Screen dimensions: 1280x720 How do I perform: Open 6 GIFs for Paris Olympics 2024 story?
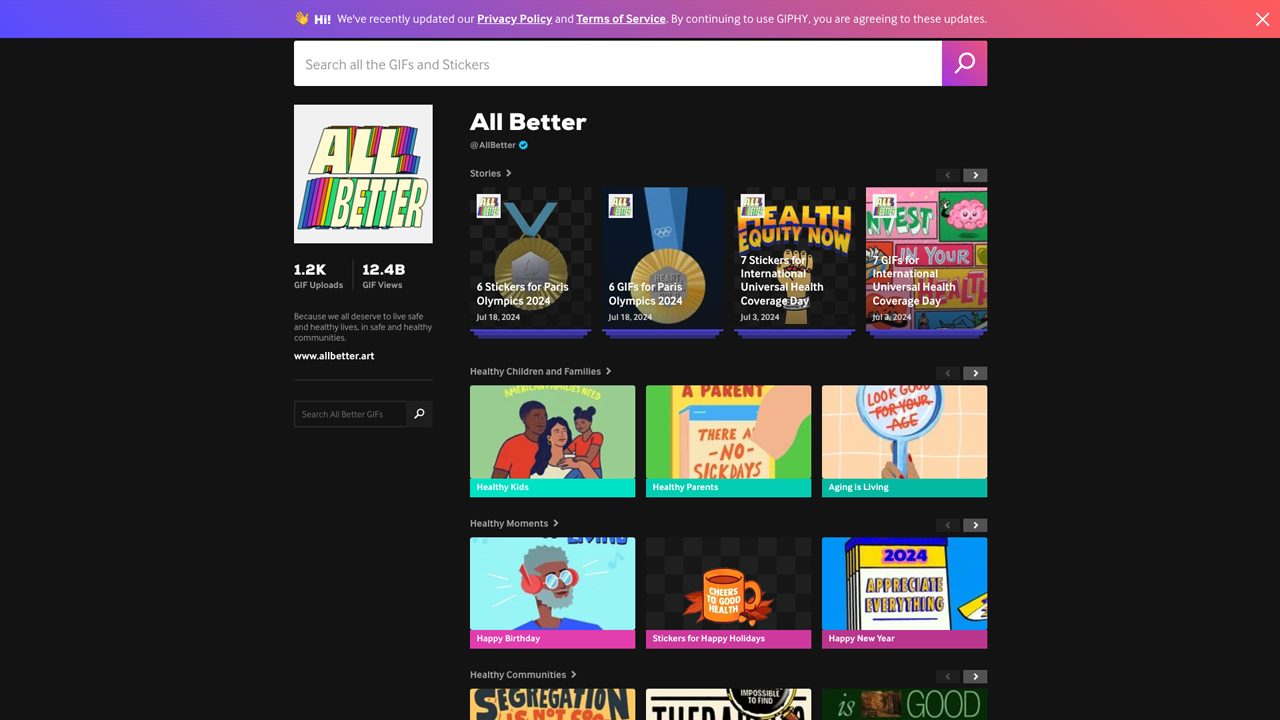(662, 263)
